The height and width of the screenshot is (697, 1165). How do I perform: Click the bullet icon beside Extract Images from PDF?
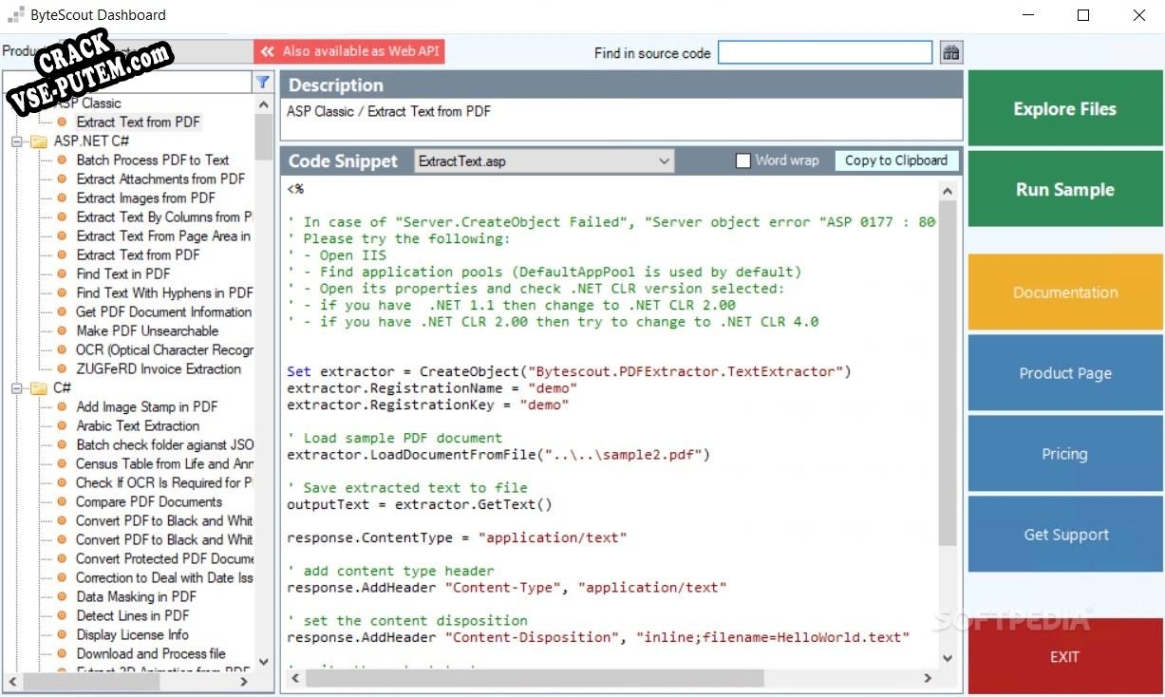point(62,198)
